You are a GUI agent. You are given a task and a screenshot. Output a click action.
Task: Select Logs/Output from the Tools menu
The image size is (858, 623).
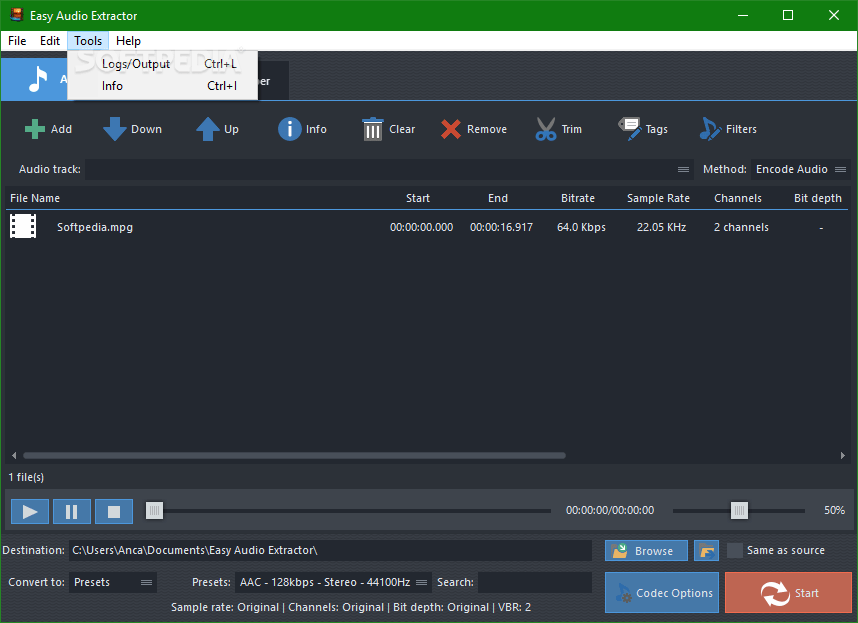click(x=135, y=63)
